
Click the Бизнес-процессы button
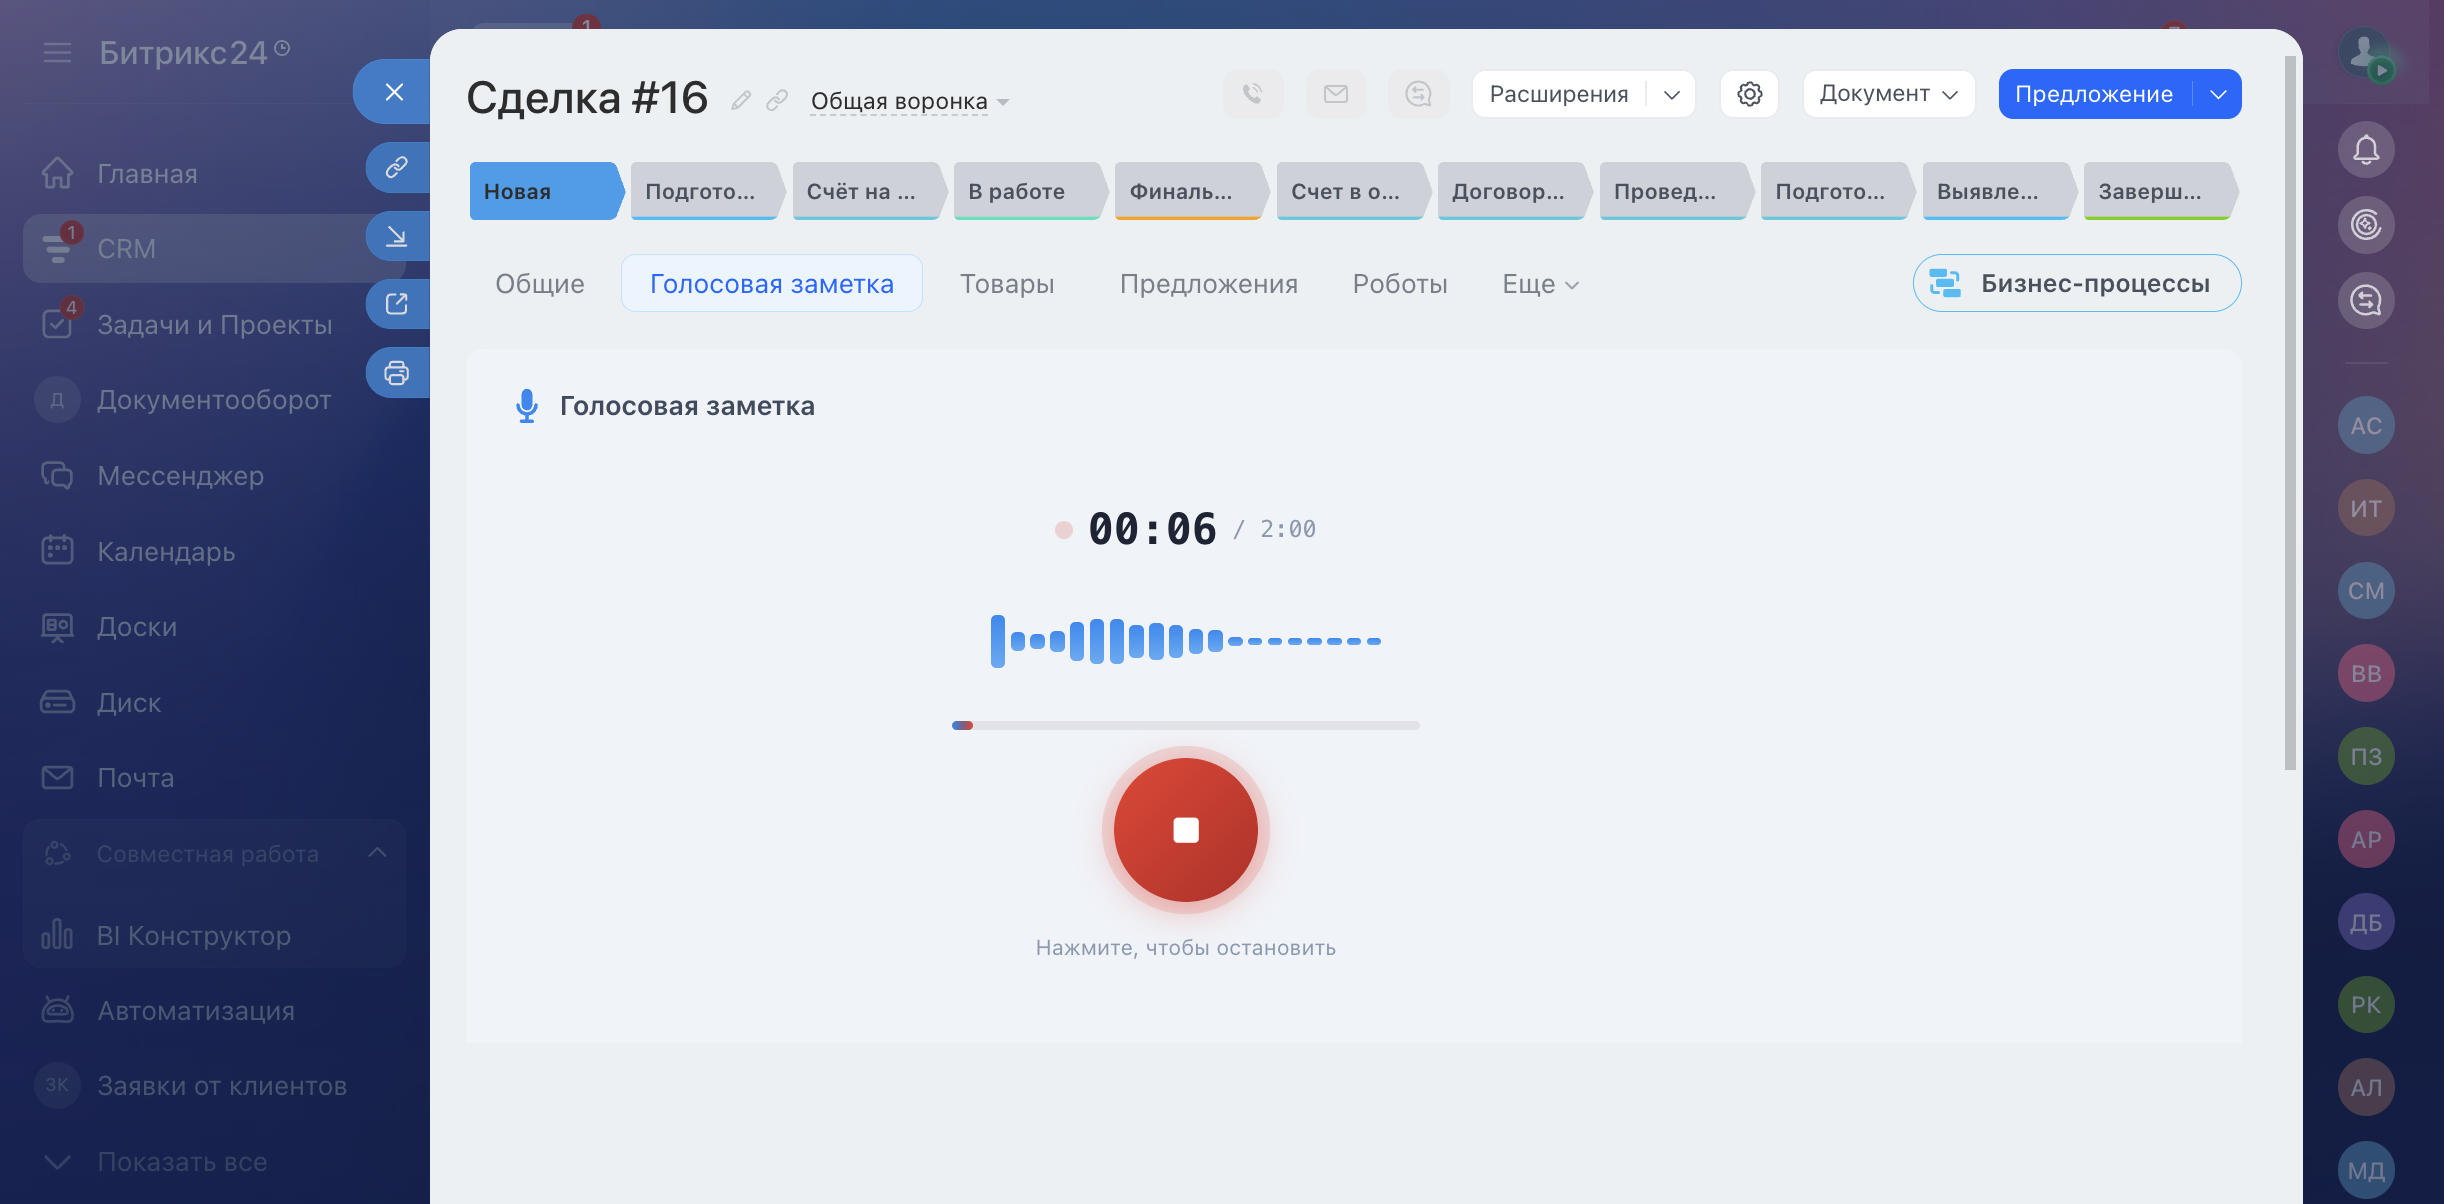click(2077, 284)
